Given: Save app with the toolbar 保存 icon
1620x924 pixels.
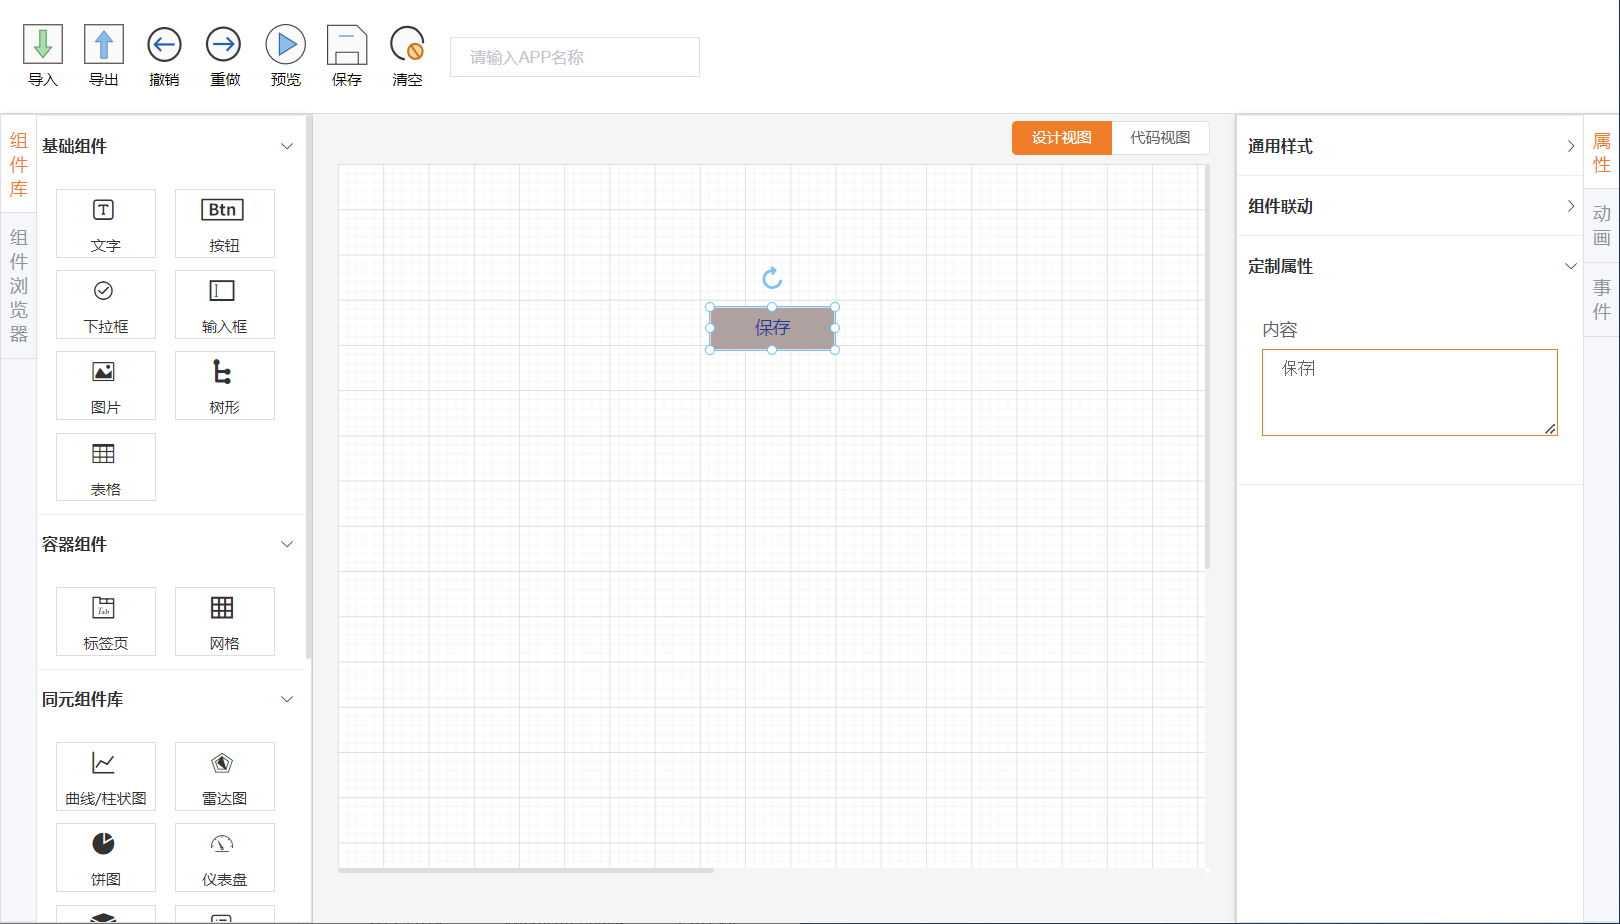Looking at the screenshot, I should (347, 45).
